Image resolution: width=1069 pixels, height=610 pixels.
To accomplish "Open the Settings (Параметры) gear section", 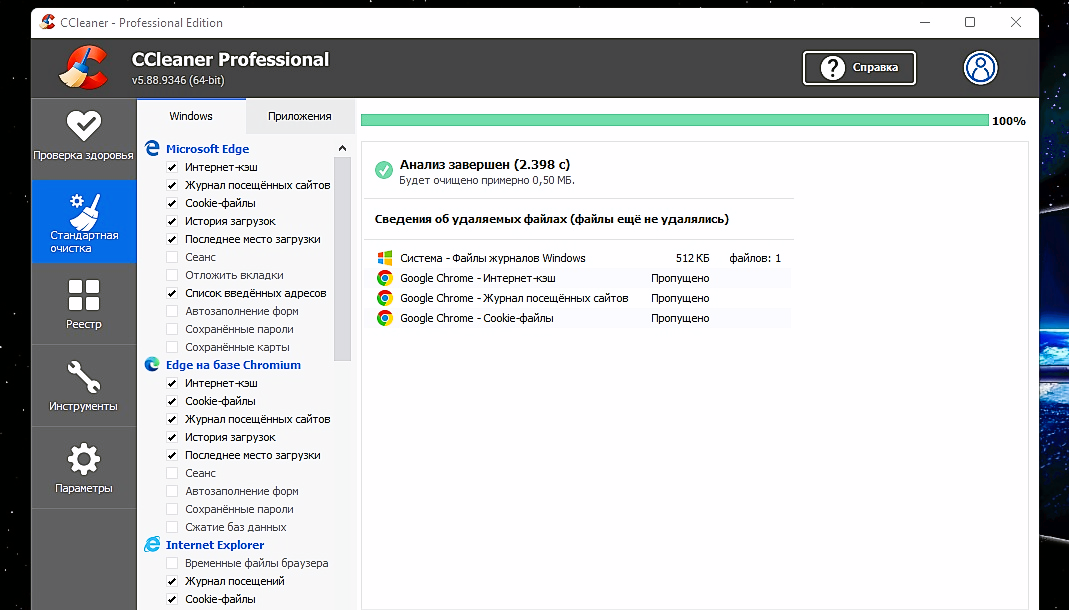I will click(x=83, y=468).
